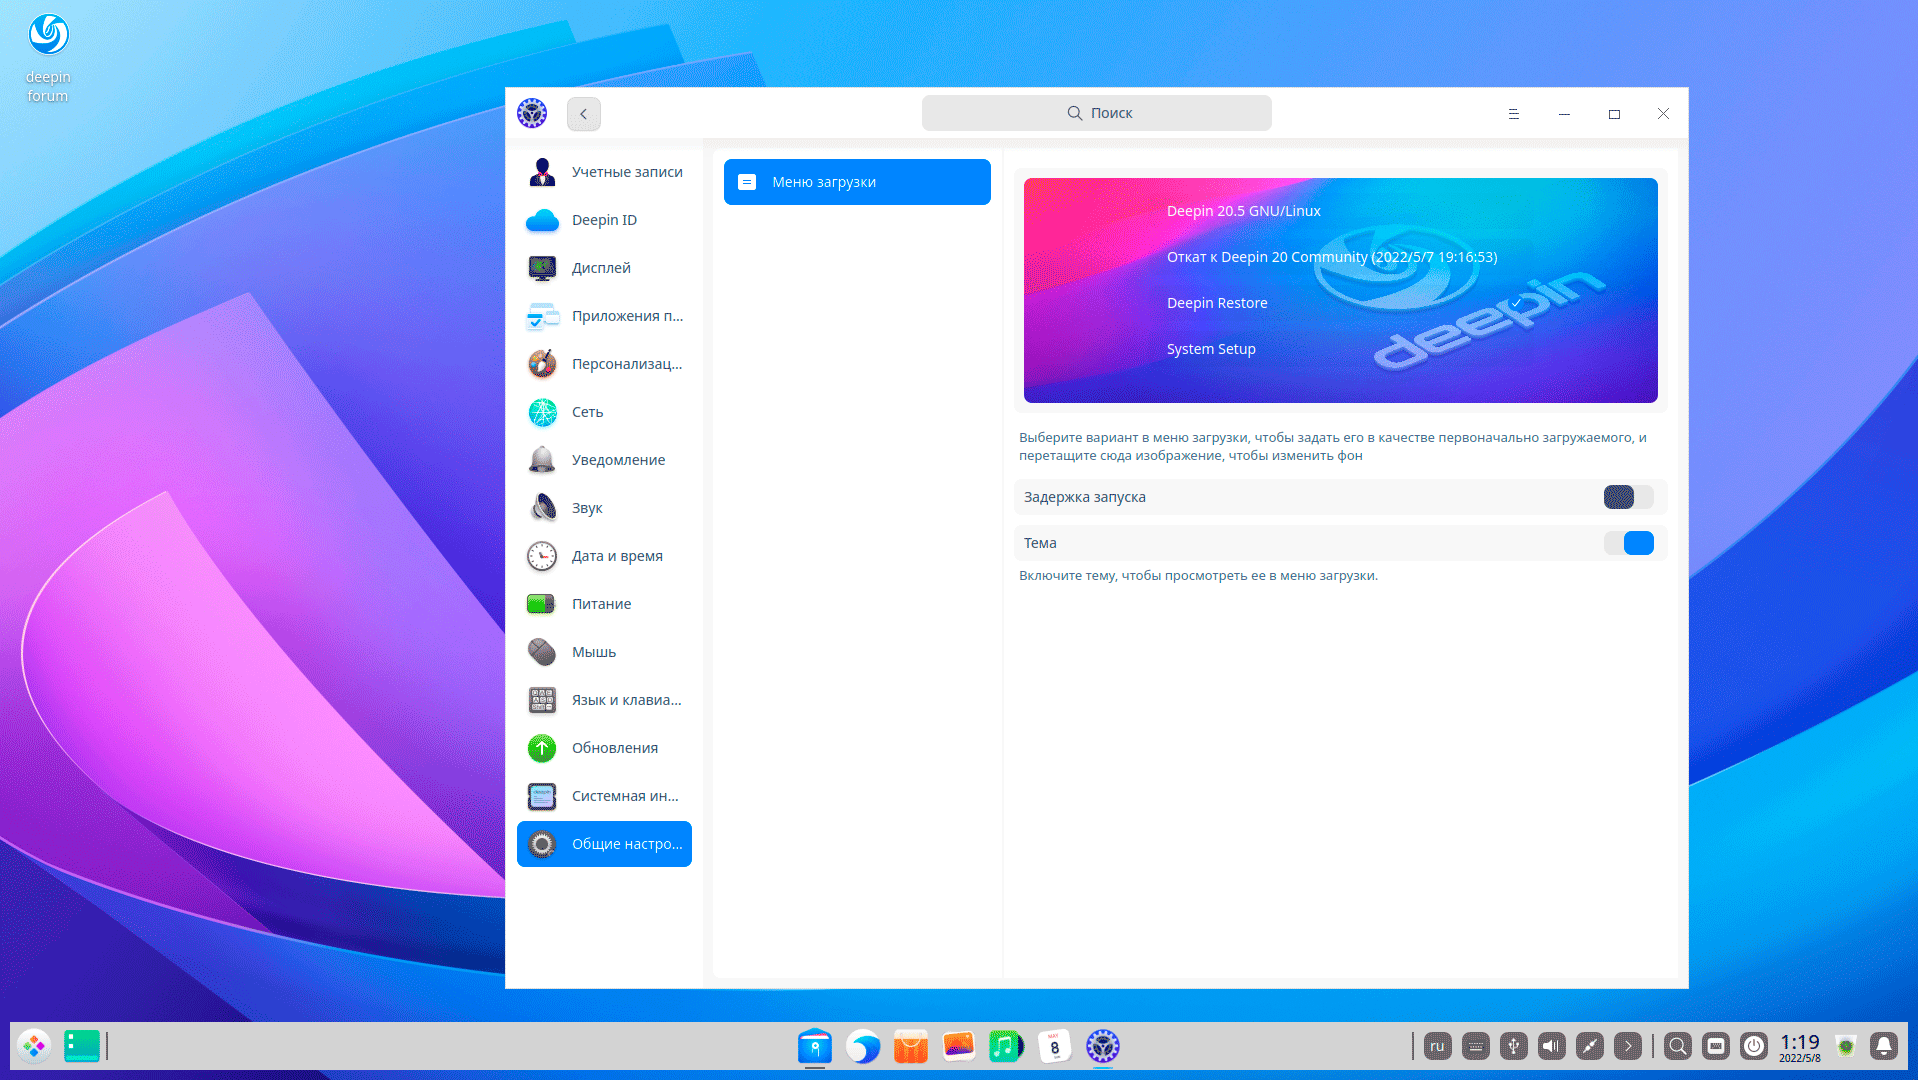Click the Control Center dock icon
The width and height of the screenshot is (1918, 1080).
pos(1103,1046)
